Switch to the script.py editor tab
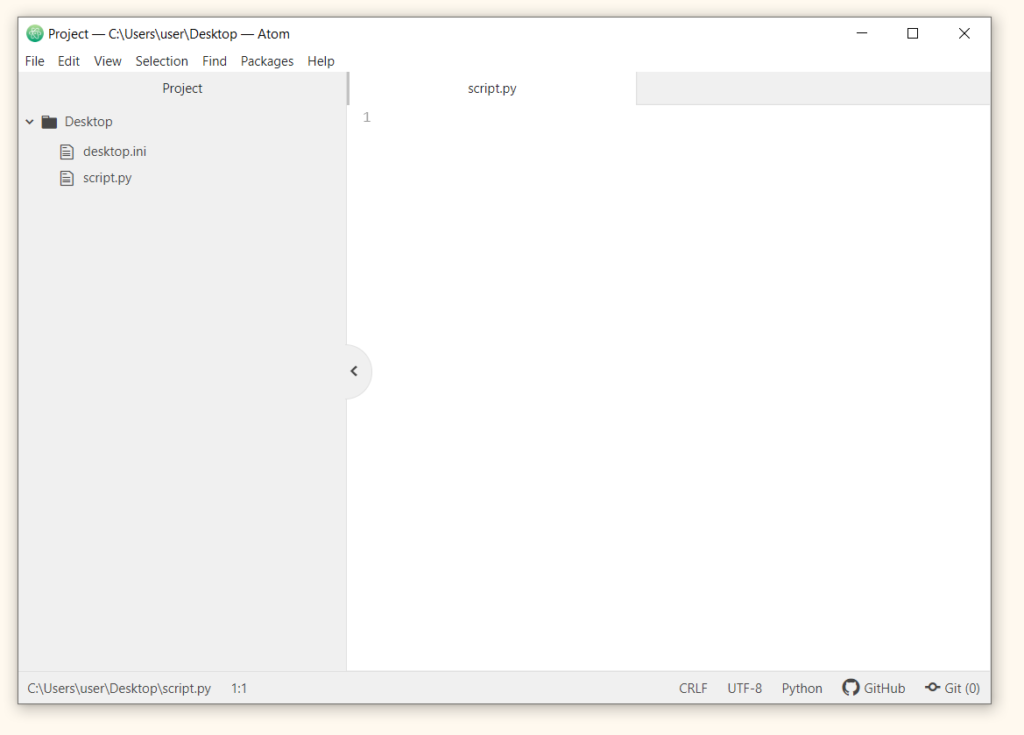Viewport: 1024px width, 735px height. click(492, 88)
